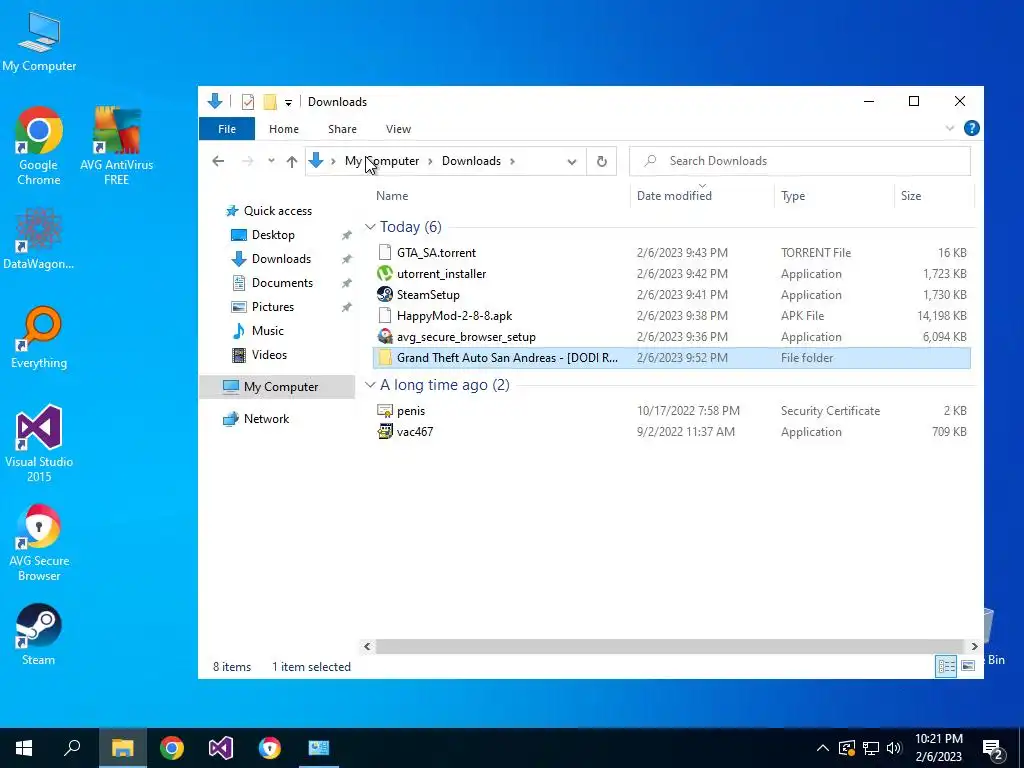Open Videos in the navigation pane

(269, 355)
